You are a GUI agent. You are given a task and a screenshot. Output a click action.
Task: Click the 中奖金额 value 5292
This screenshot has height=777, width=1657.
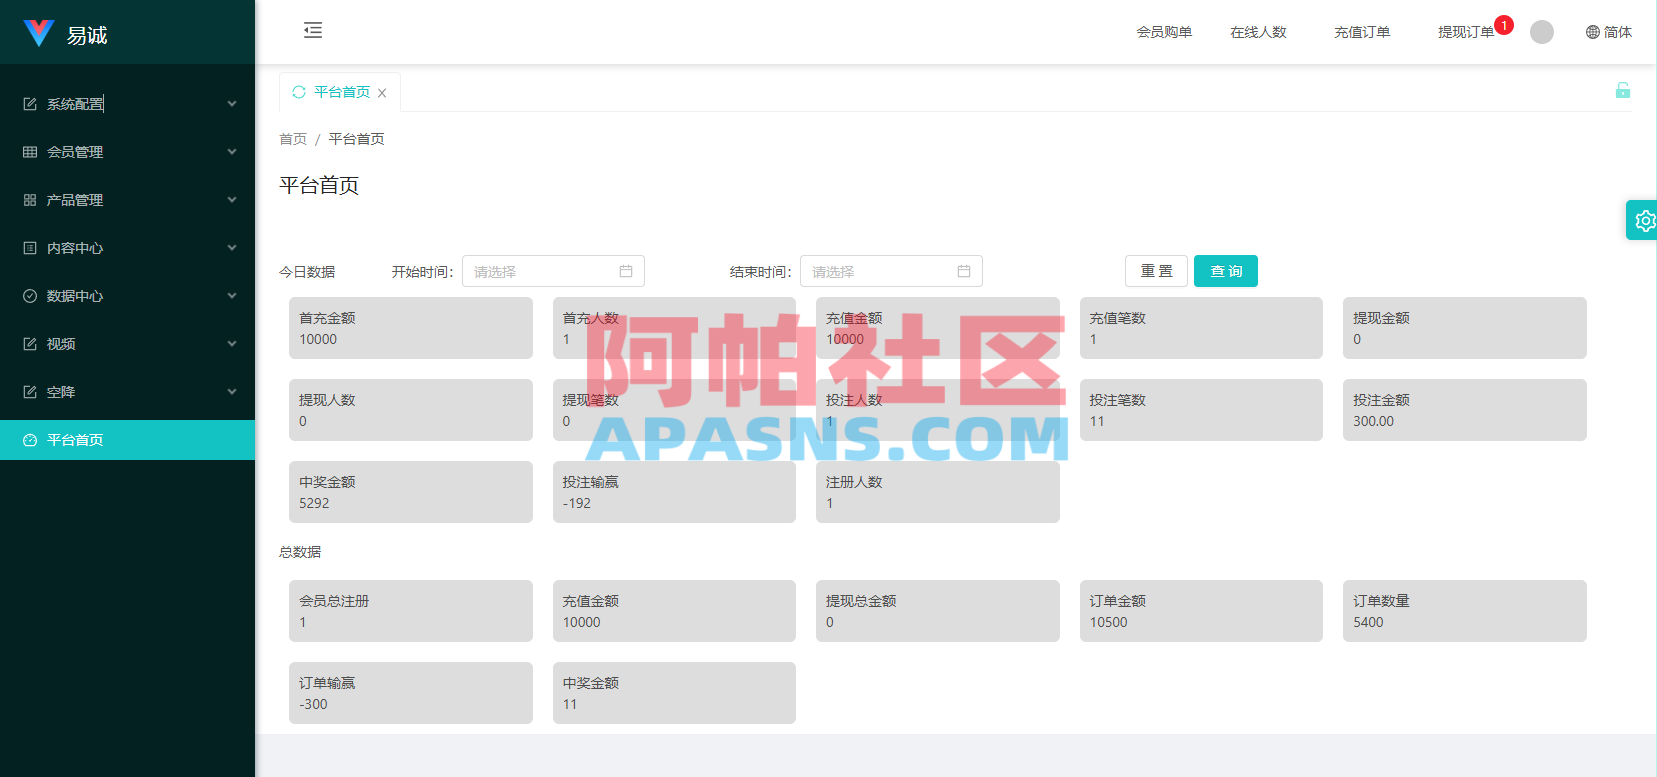[x=314, y=503]
